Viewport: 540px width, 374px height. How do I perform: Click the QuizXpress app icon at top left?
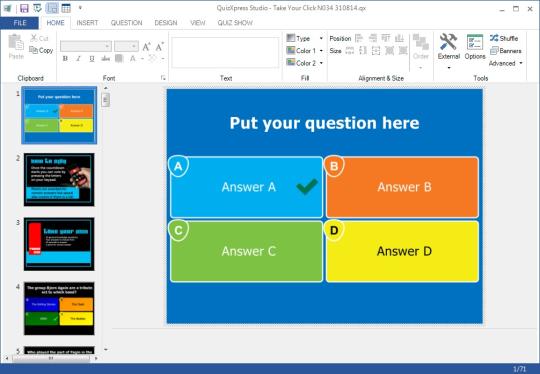point(8,8)
